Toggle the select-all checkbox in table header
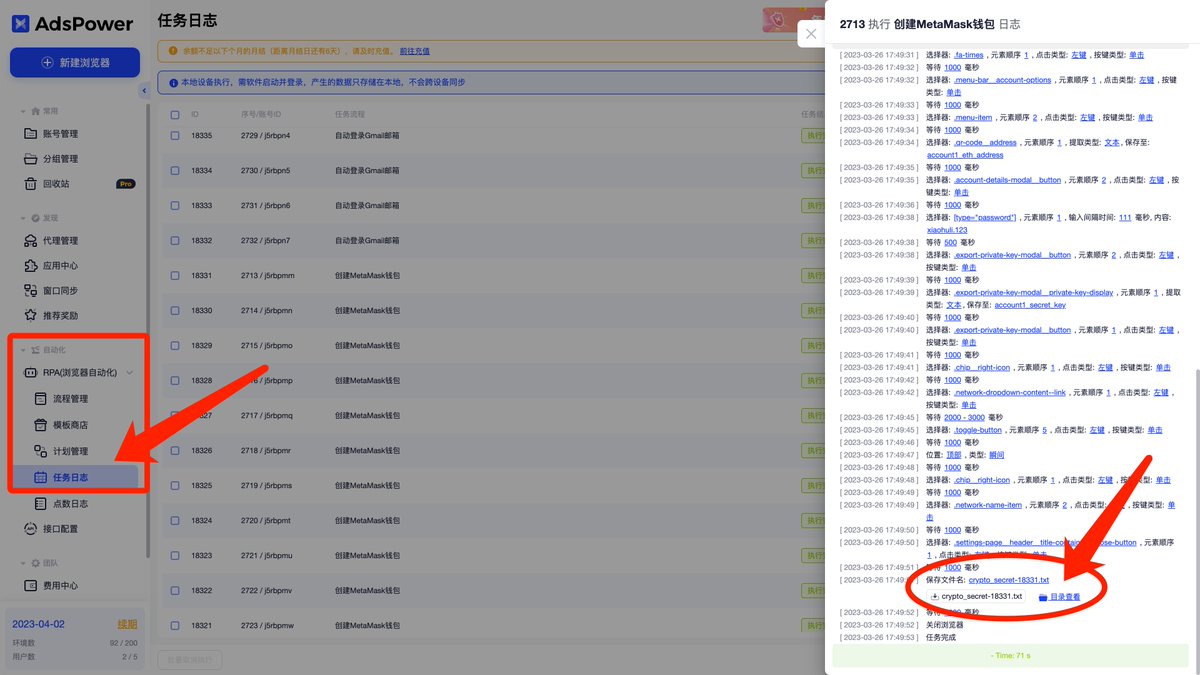The image size is (1200, 675). tap(175, 114)
